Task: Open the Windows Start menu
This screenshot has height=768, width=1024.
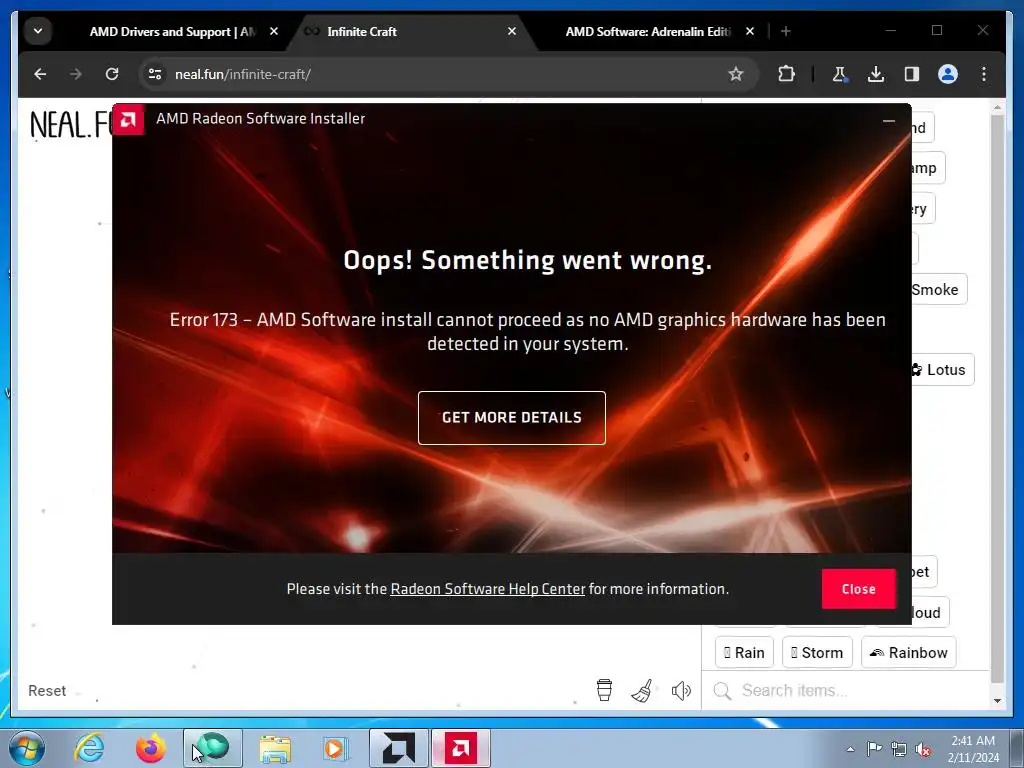Action: (27, 748)
